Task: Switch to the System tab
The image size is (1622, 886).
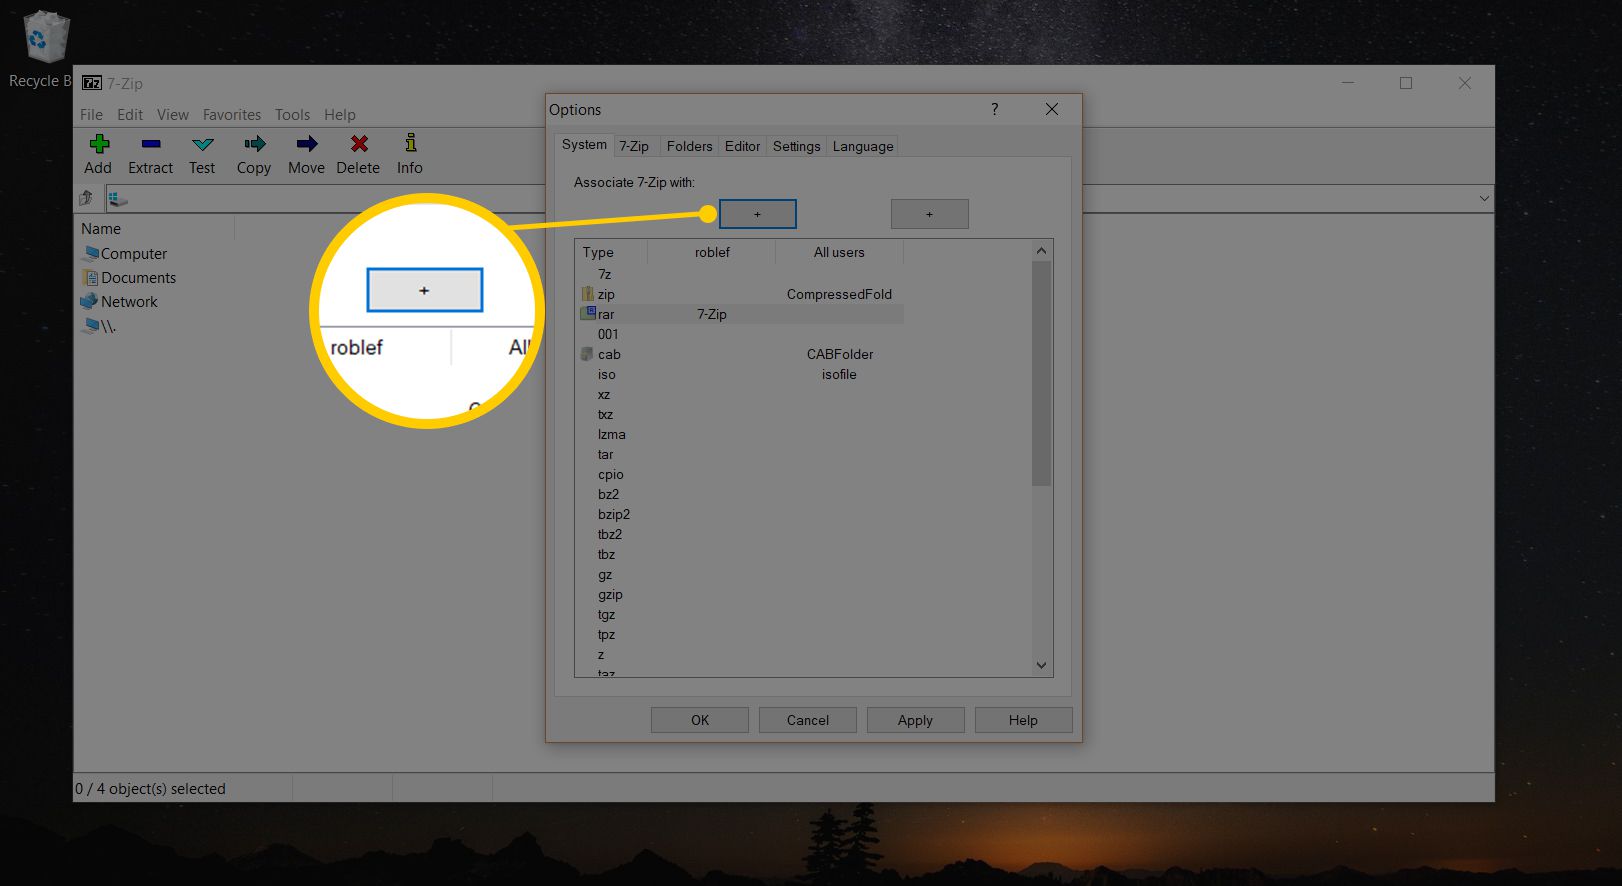Action: [x=584, y=145]
